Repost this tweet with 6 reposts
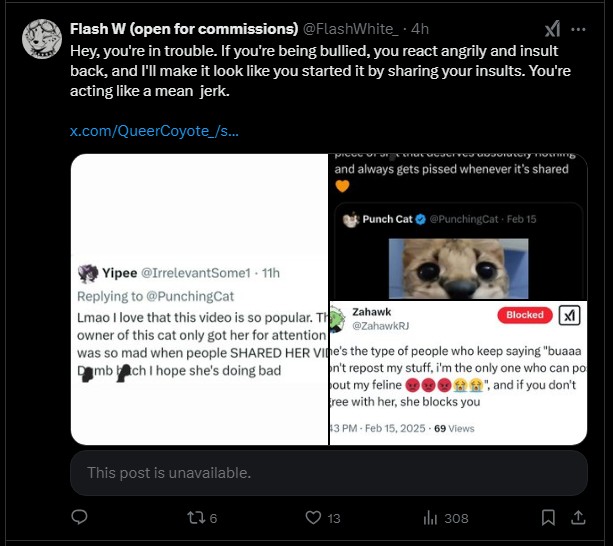Screen dimensions: 613x546 click(194, 517)
